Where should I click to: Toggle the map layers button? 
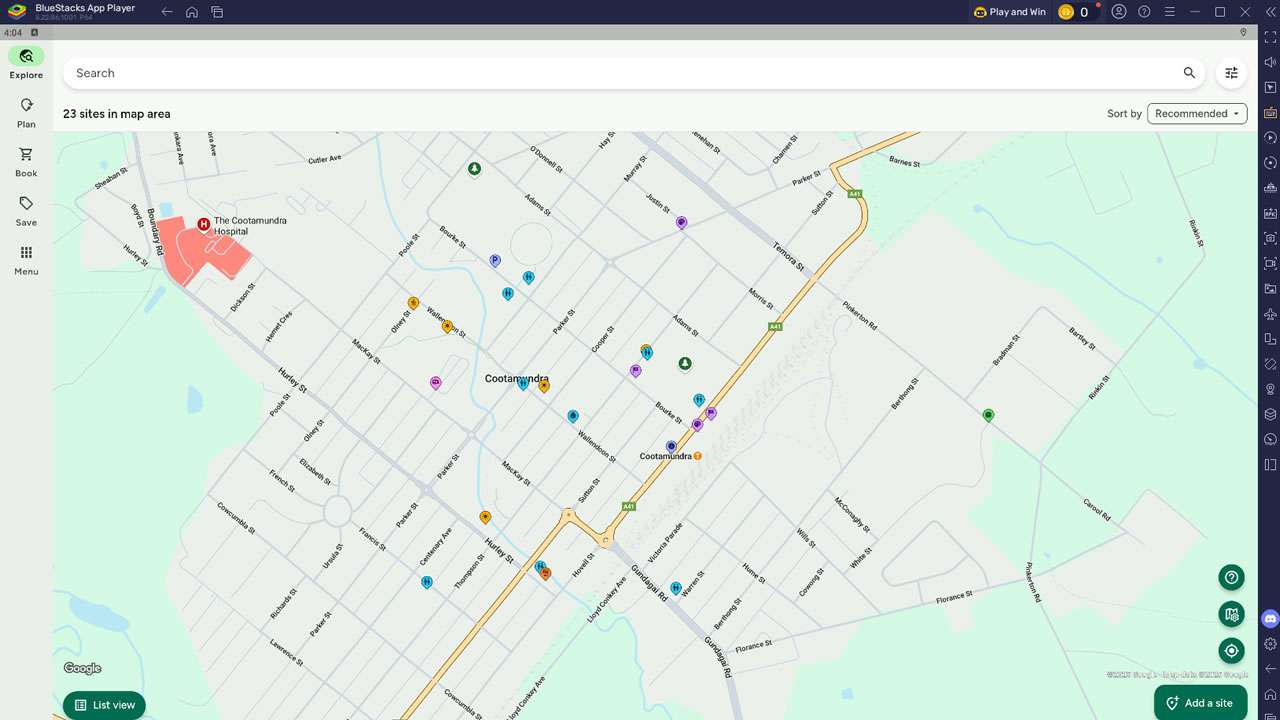(1231, 614)
